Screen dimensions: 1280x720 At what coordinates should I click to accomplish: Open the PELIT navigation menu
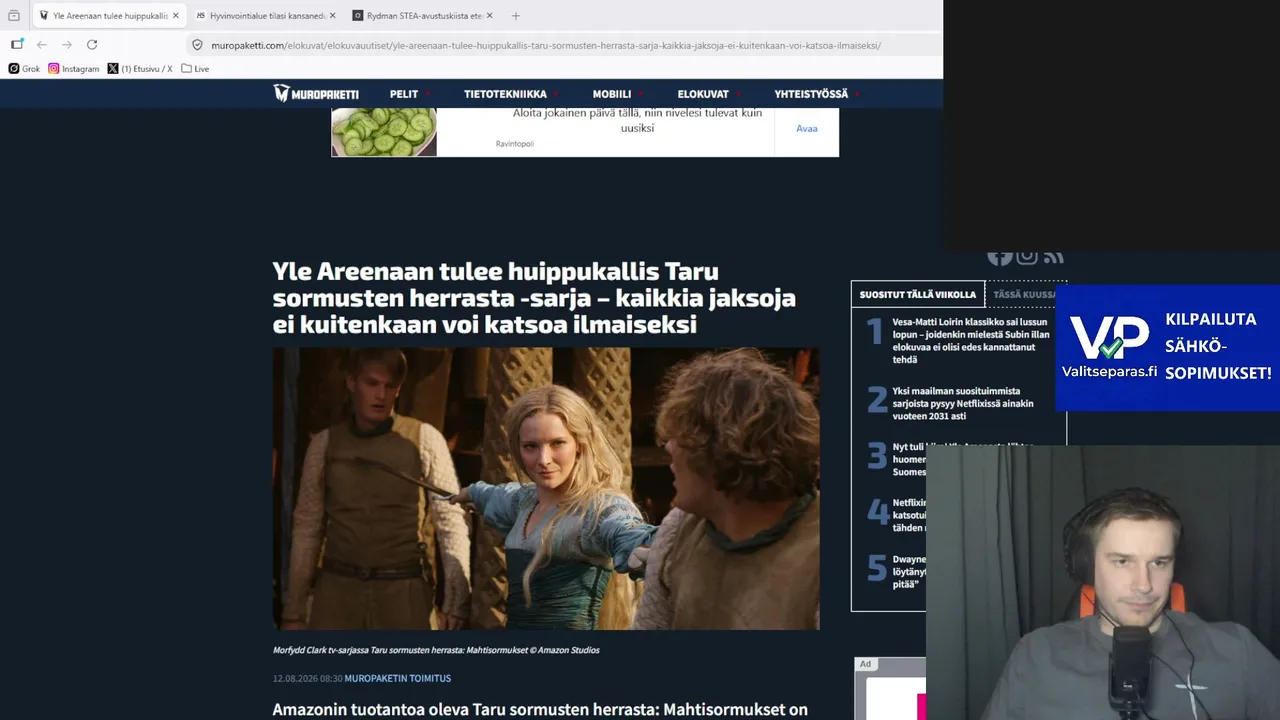point(404,94)
